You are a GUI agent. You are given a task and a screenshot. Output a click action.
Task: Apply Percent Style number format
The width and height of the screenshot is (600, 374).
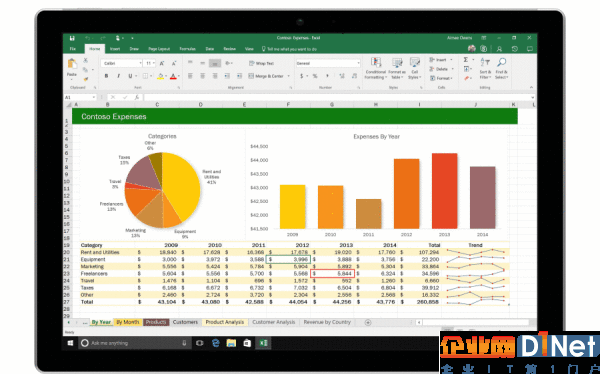[315, 76]
